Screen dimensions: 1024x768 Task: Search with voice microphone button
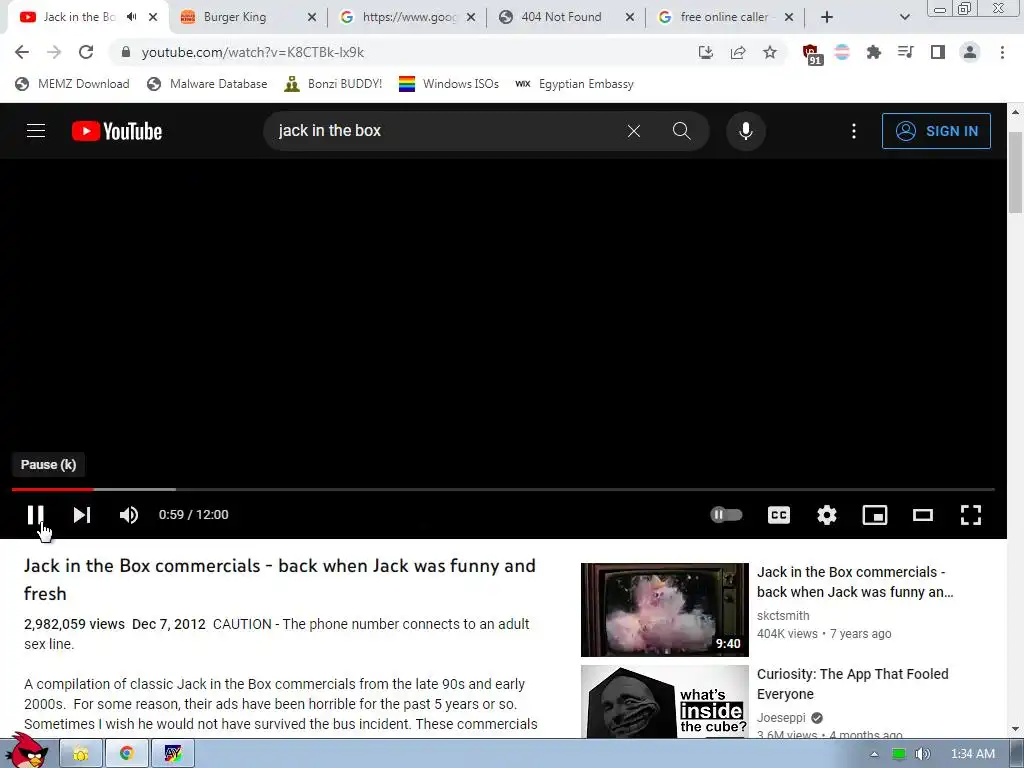coord(746,131)
